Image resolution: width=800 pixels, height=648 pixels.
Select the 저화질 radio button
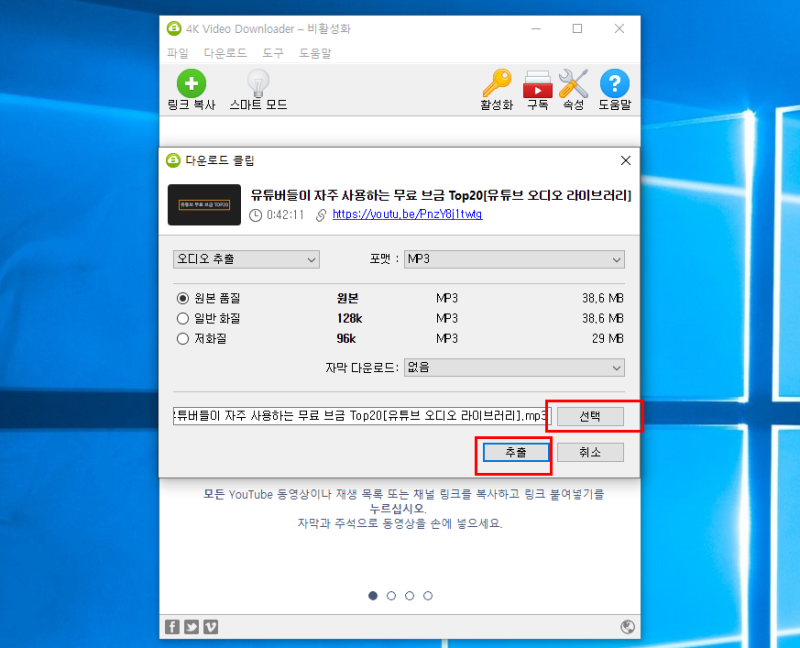[x=183, y=338]
